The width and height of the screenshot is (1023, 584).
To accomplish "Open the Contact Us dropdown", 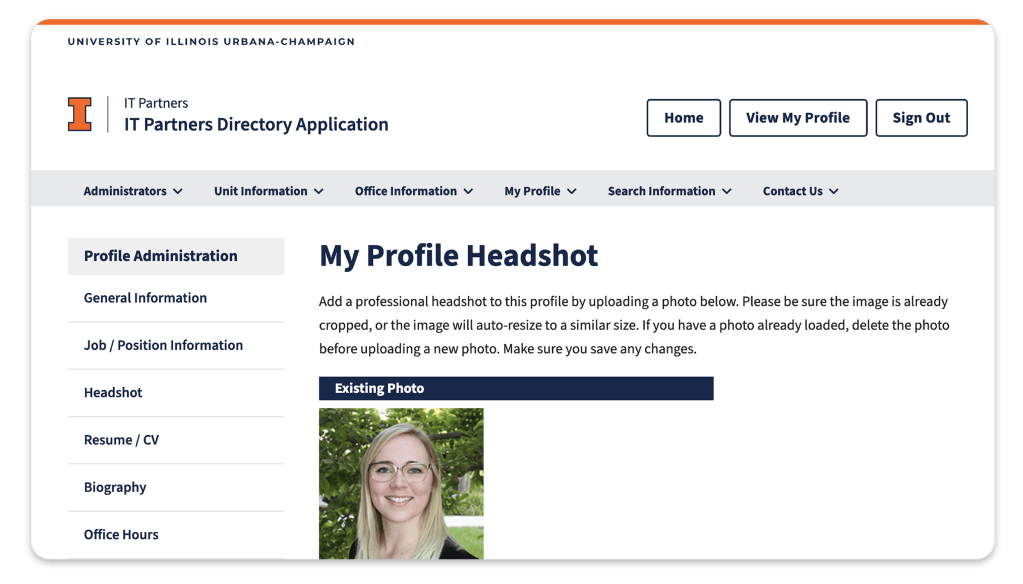I will [x=800, y=191].
